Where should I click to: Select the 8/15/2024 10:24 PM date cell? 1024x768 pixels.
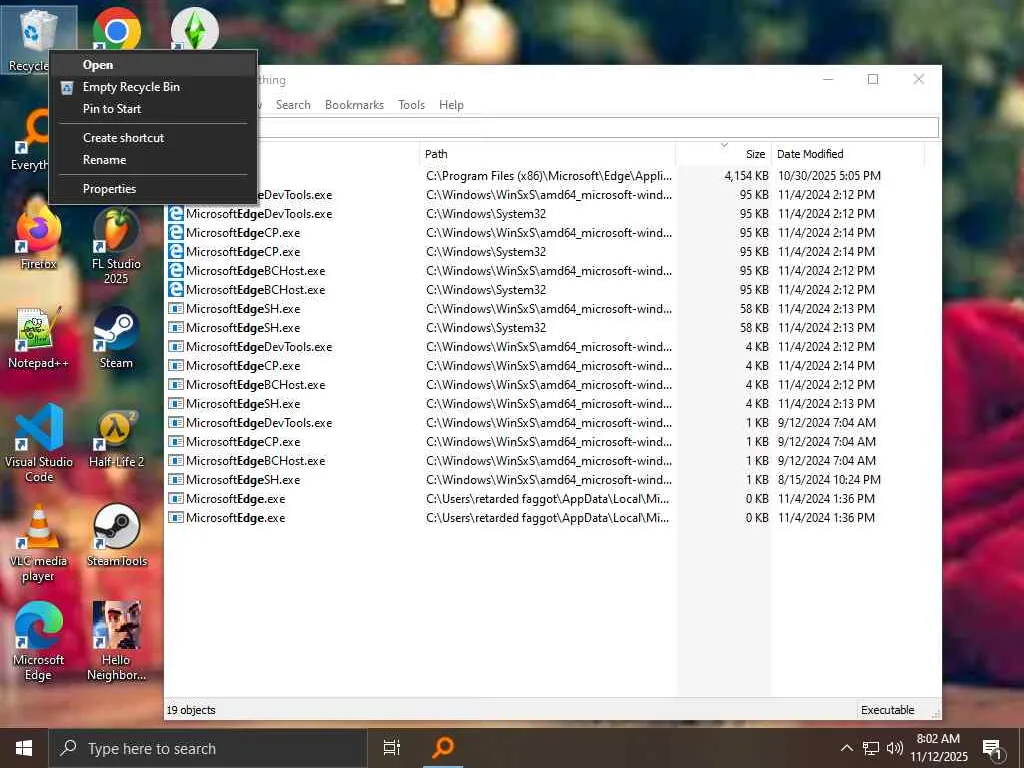(829, 480)
